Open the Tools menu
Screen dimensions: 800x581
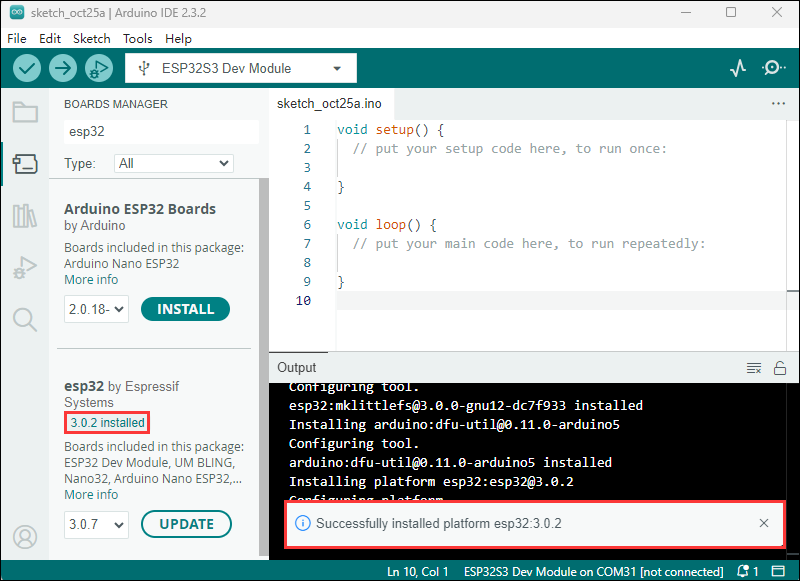tap(138, 39)
